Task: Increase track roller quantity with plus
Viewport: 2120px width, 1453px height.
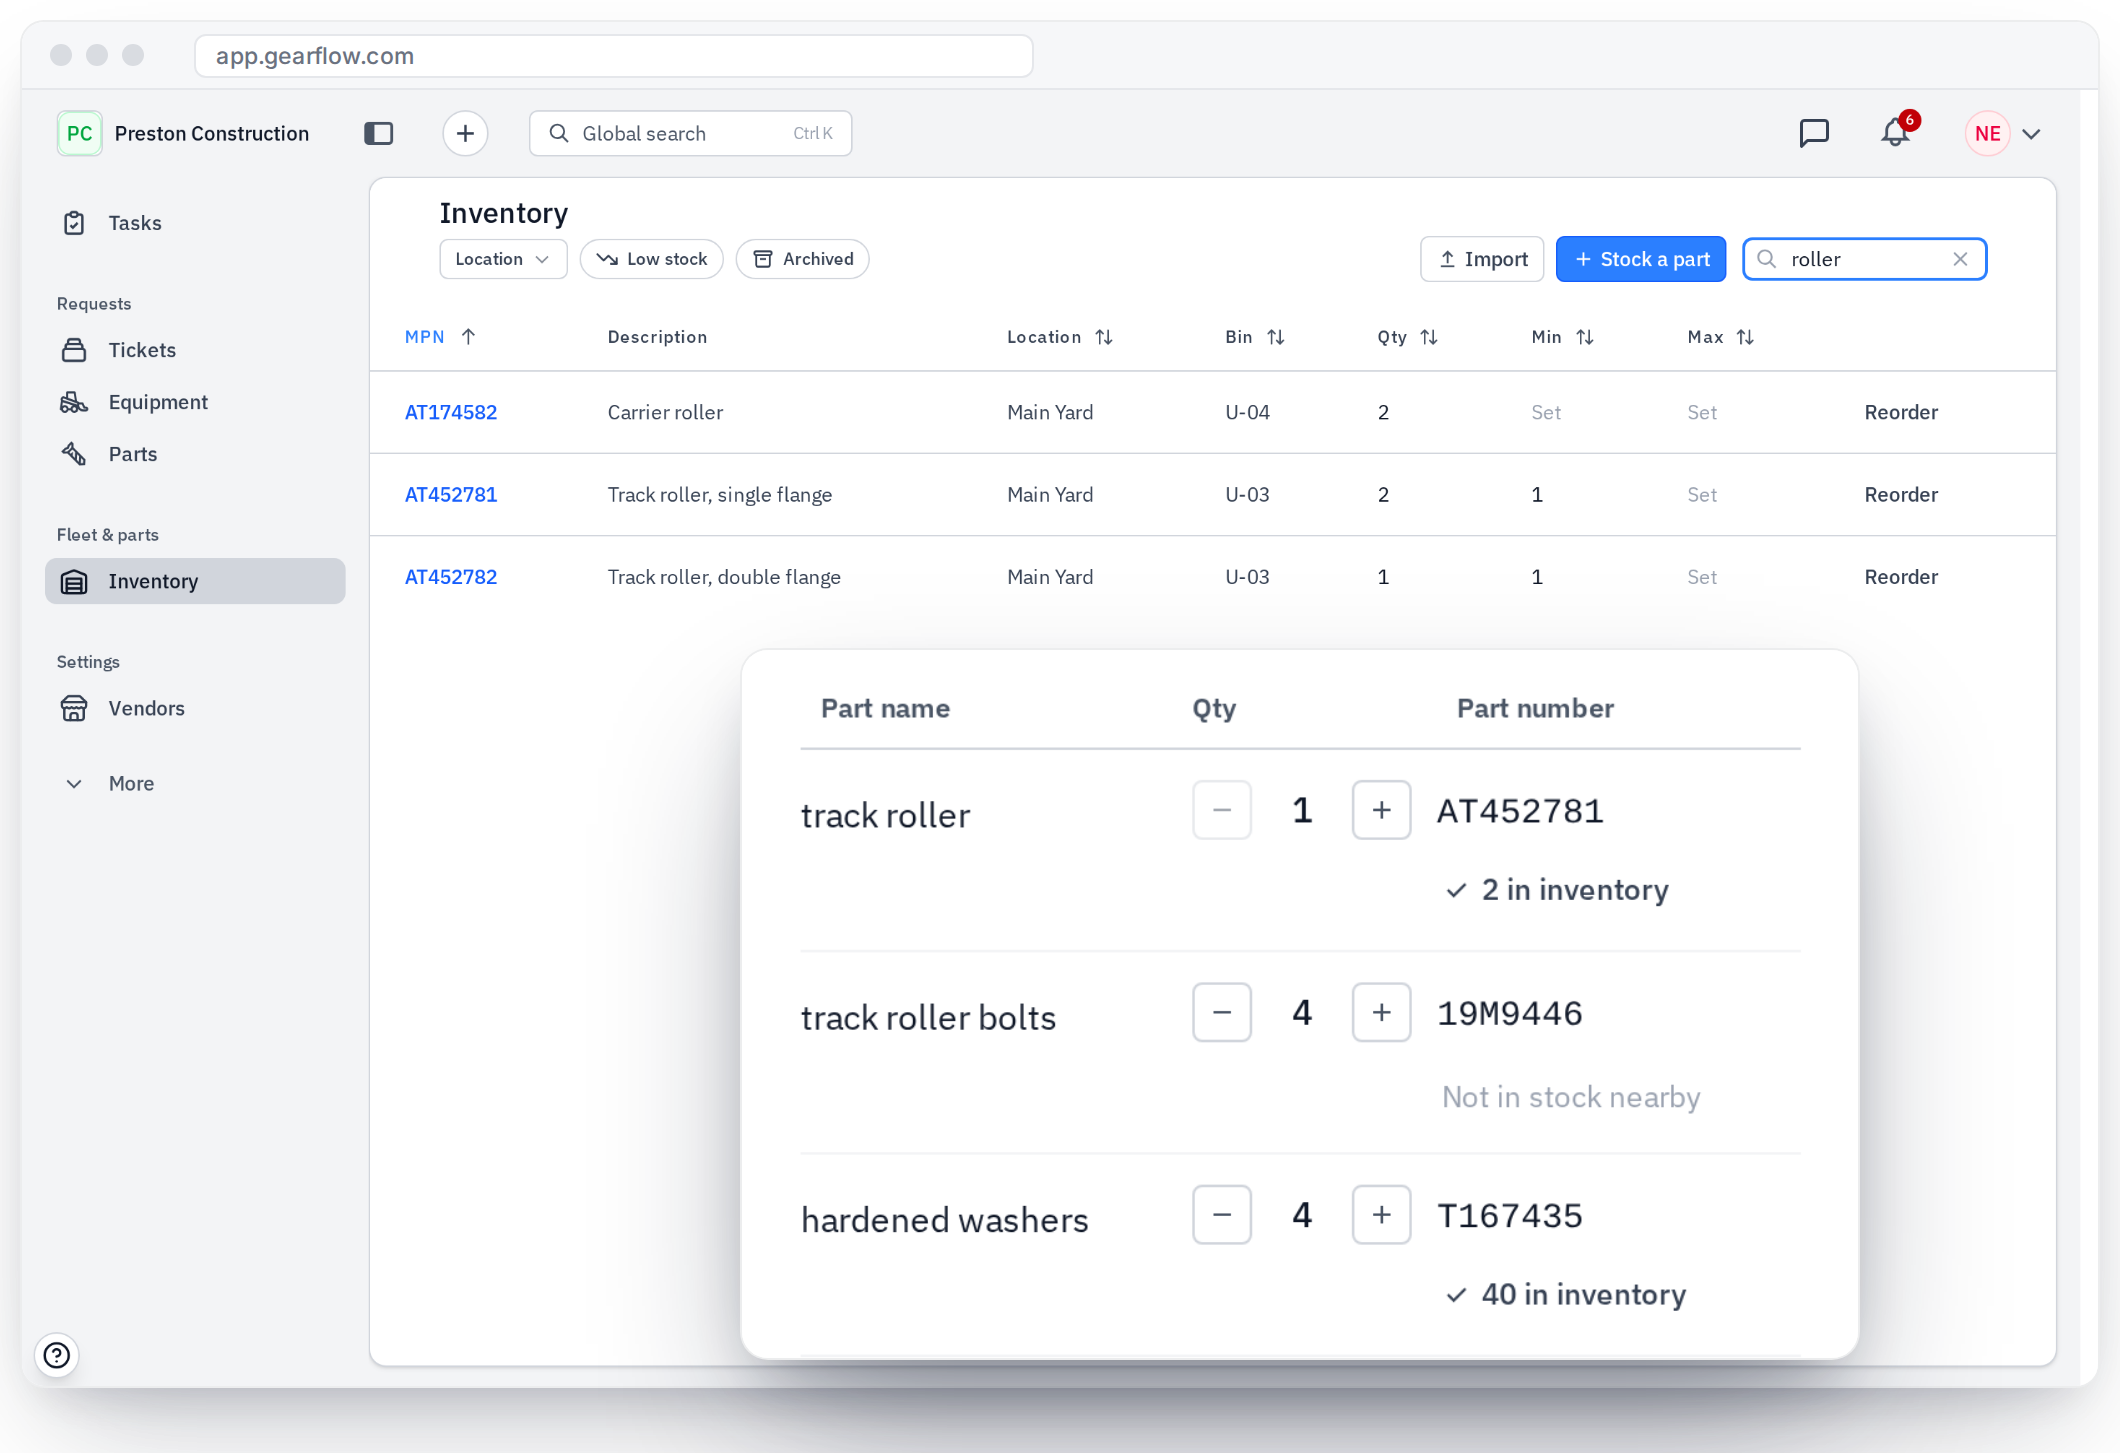Action: [1381, 810]
